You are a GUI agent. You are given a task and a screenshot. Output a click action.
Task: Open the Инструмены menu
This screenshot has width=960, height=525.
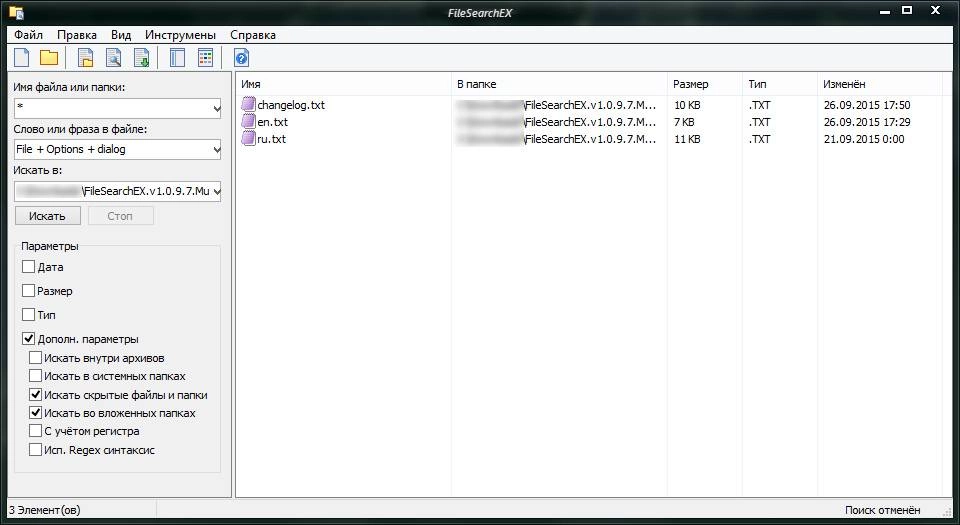coord(180,35)
